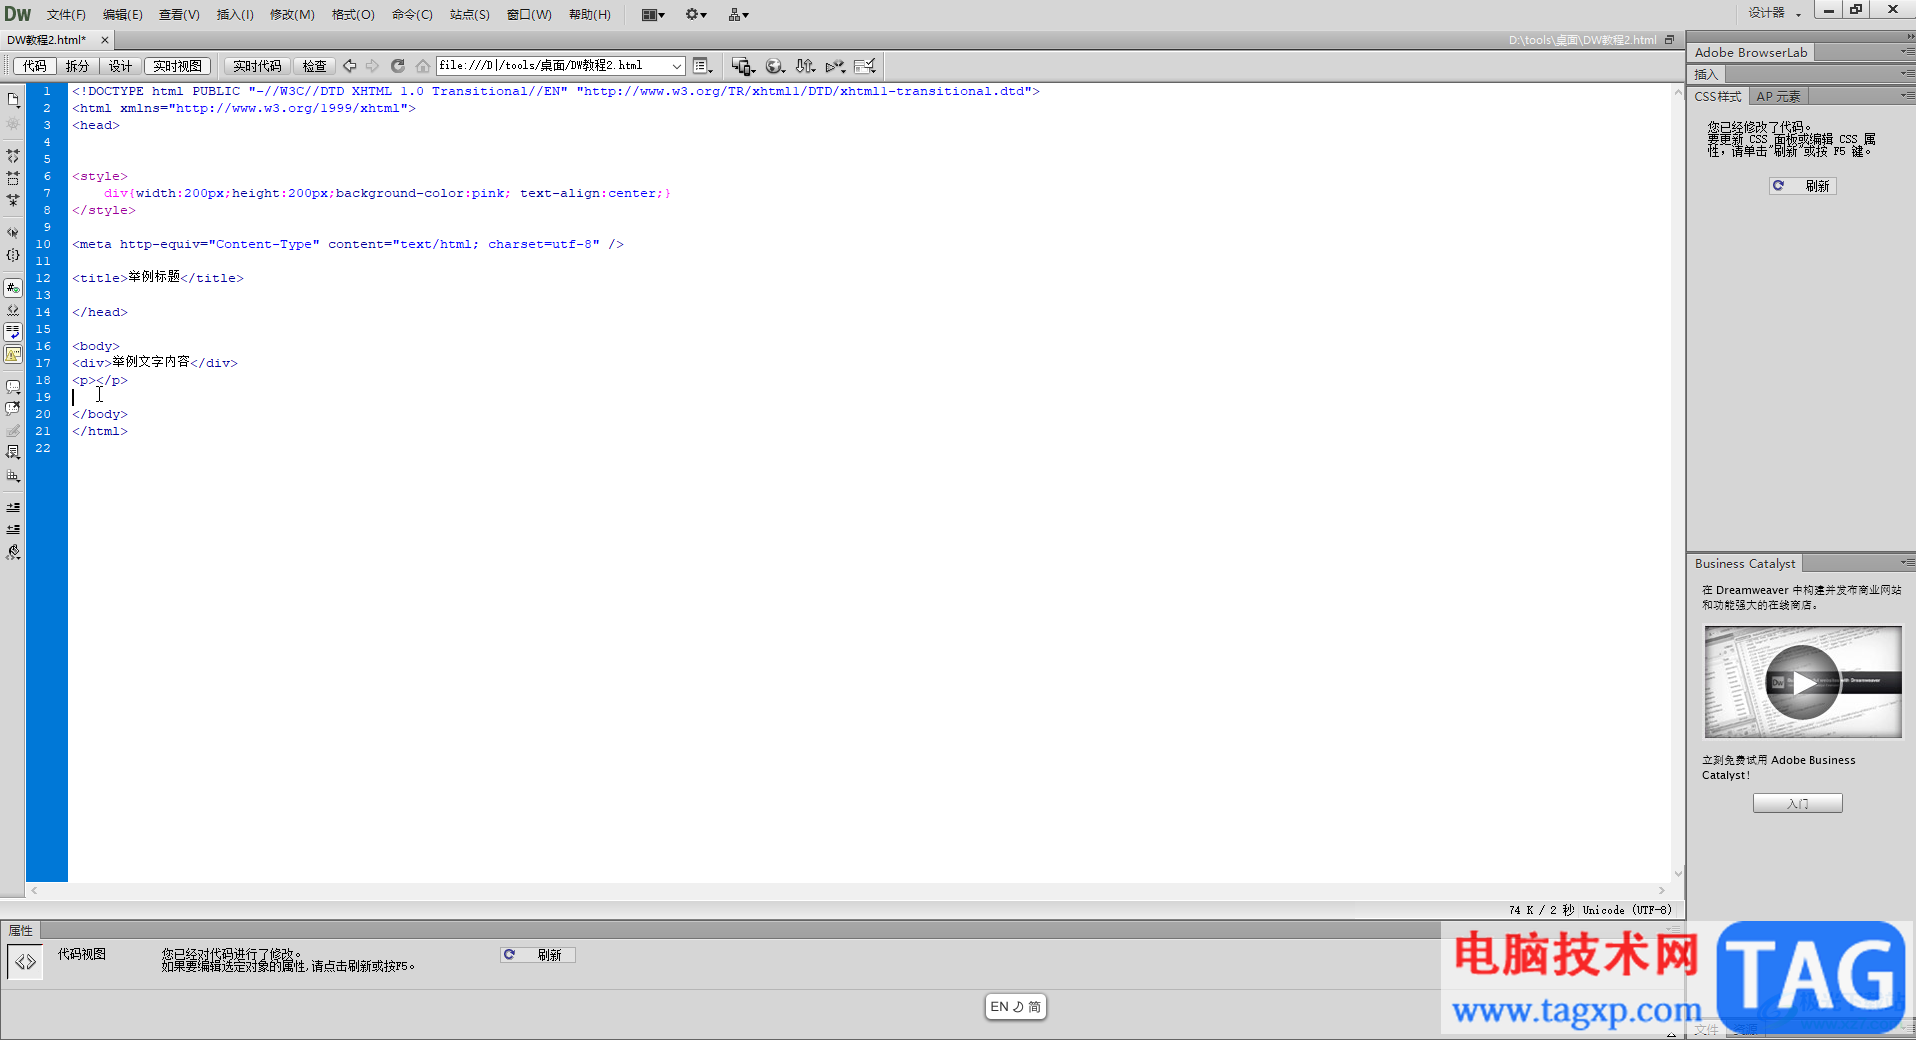This screenshot has width=1916, height=1040.
Task: Restore down the document window icon
Action: click(1669, 40)
